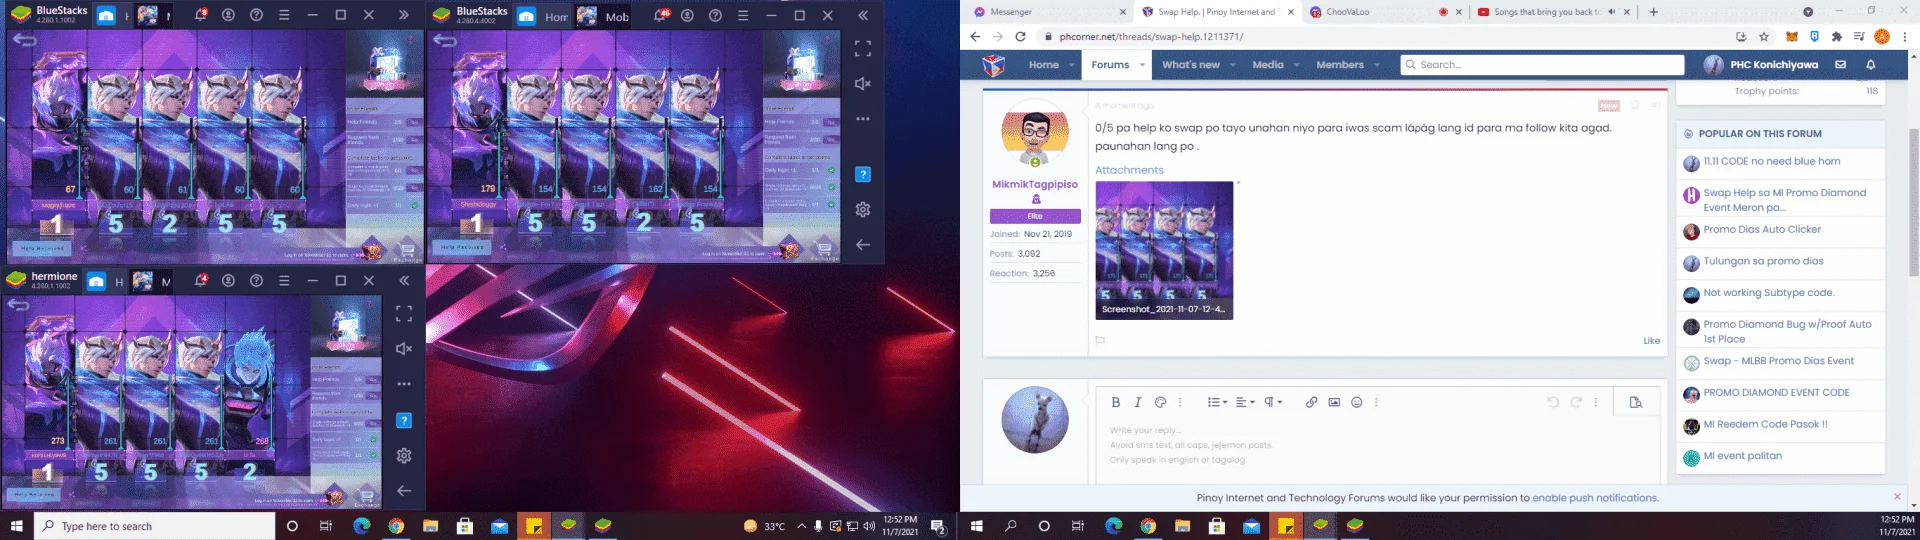Open the Windows Start button on the left taskbar

click(x=16, y=526)
